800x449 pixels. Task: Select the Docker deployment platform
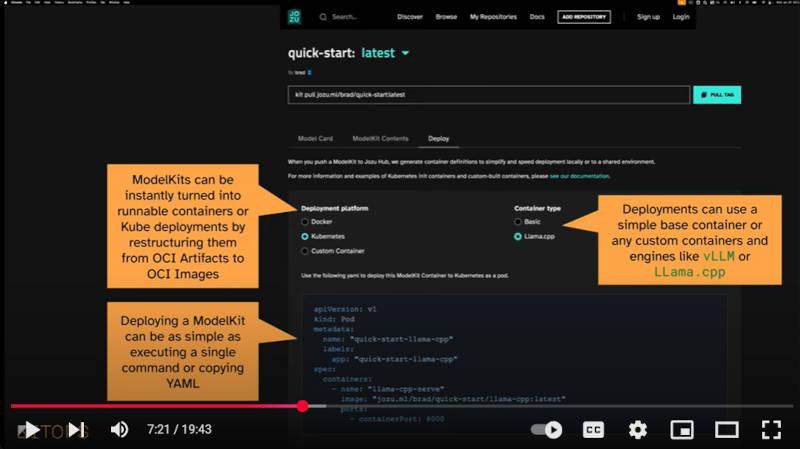point(305,222)
